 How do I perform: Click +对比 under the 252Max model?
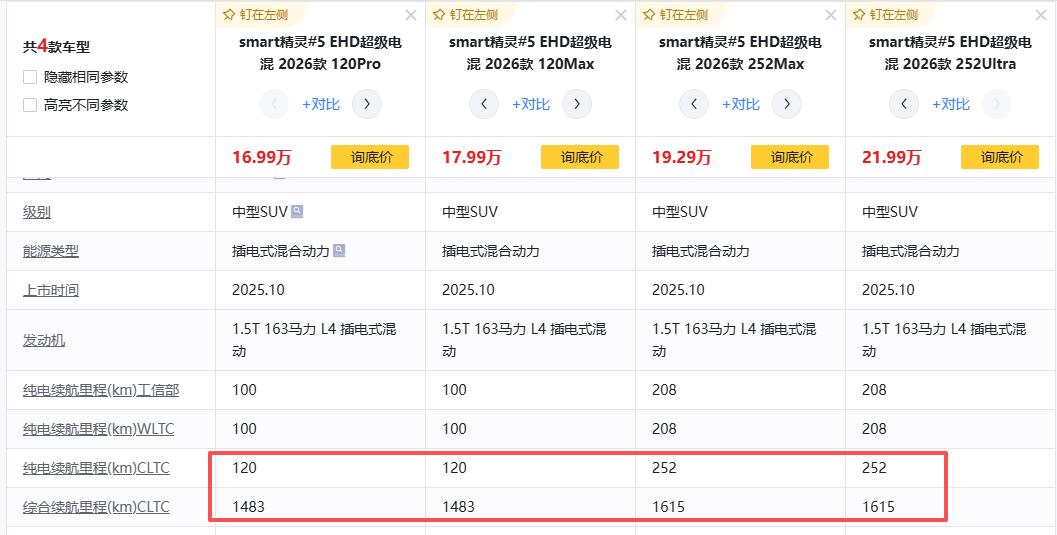[x=741, y=104]
